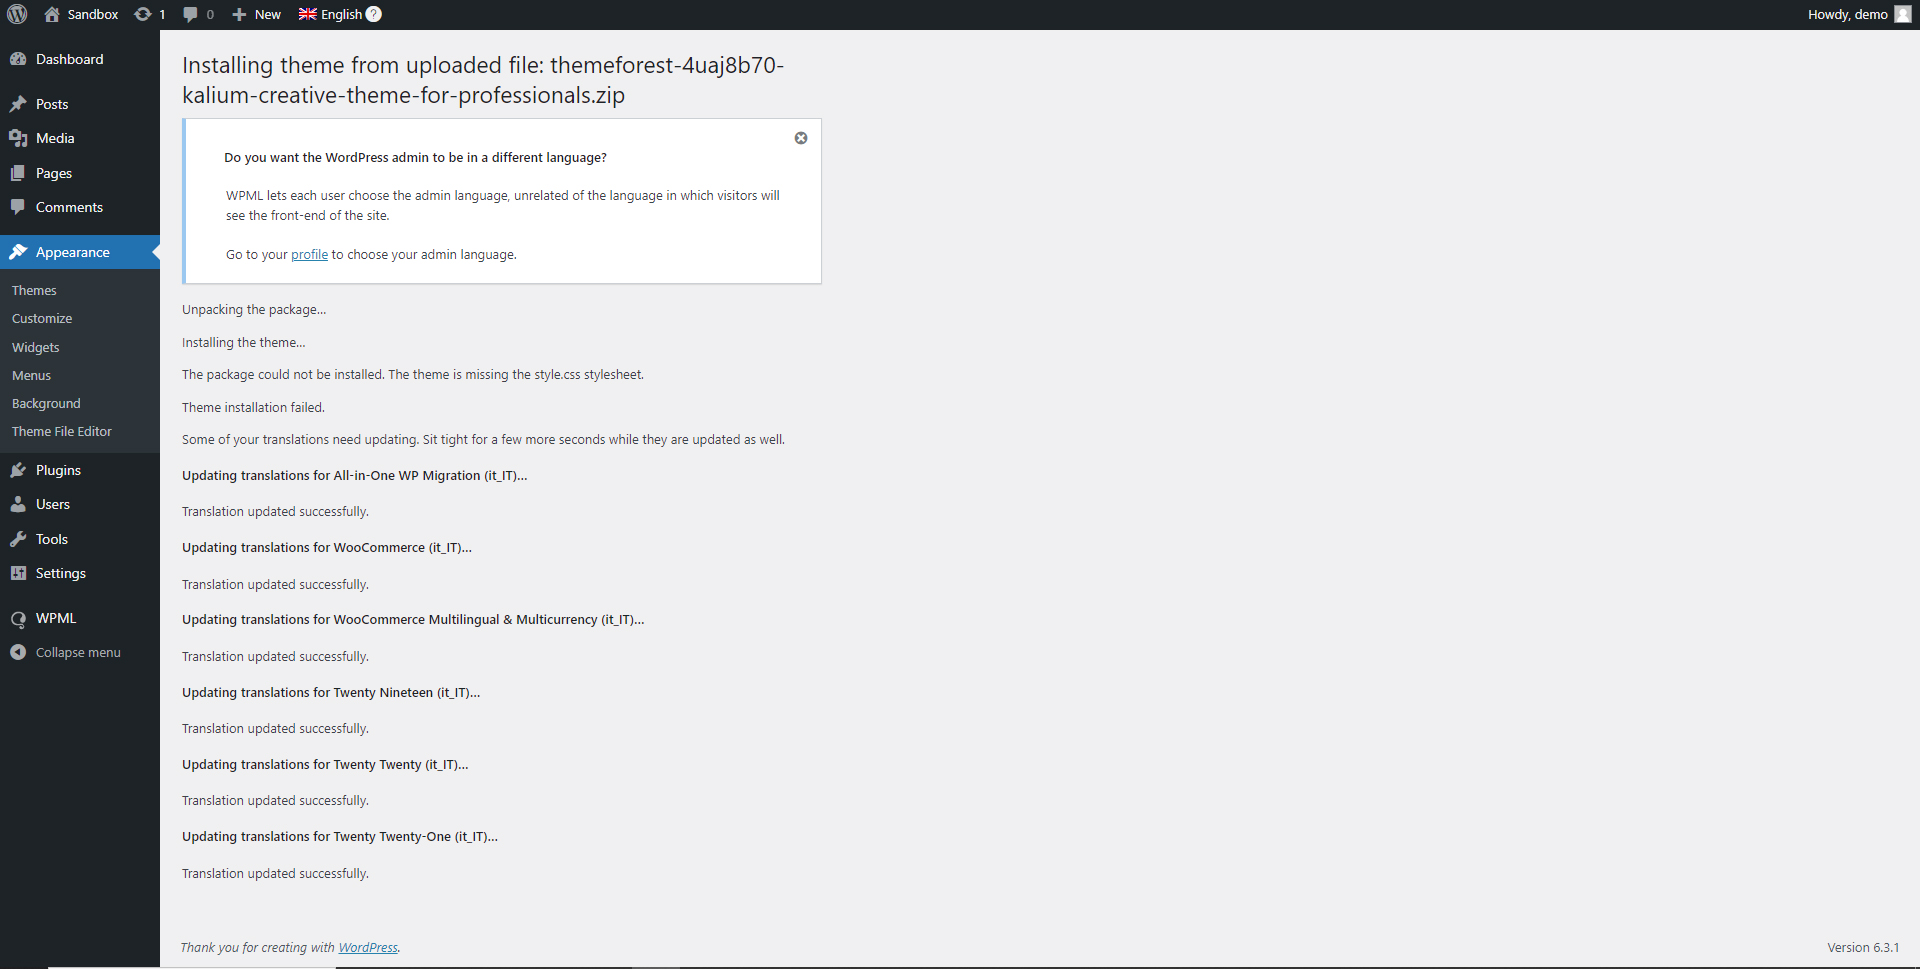Image resolution: width=1920 pixels, height=969 pixels.
Task: Open the Themes submenu item
Action: pyautogui.click(x=34, y=290)
